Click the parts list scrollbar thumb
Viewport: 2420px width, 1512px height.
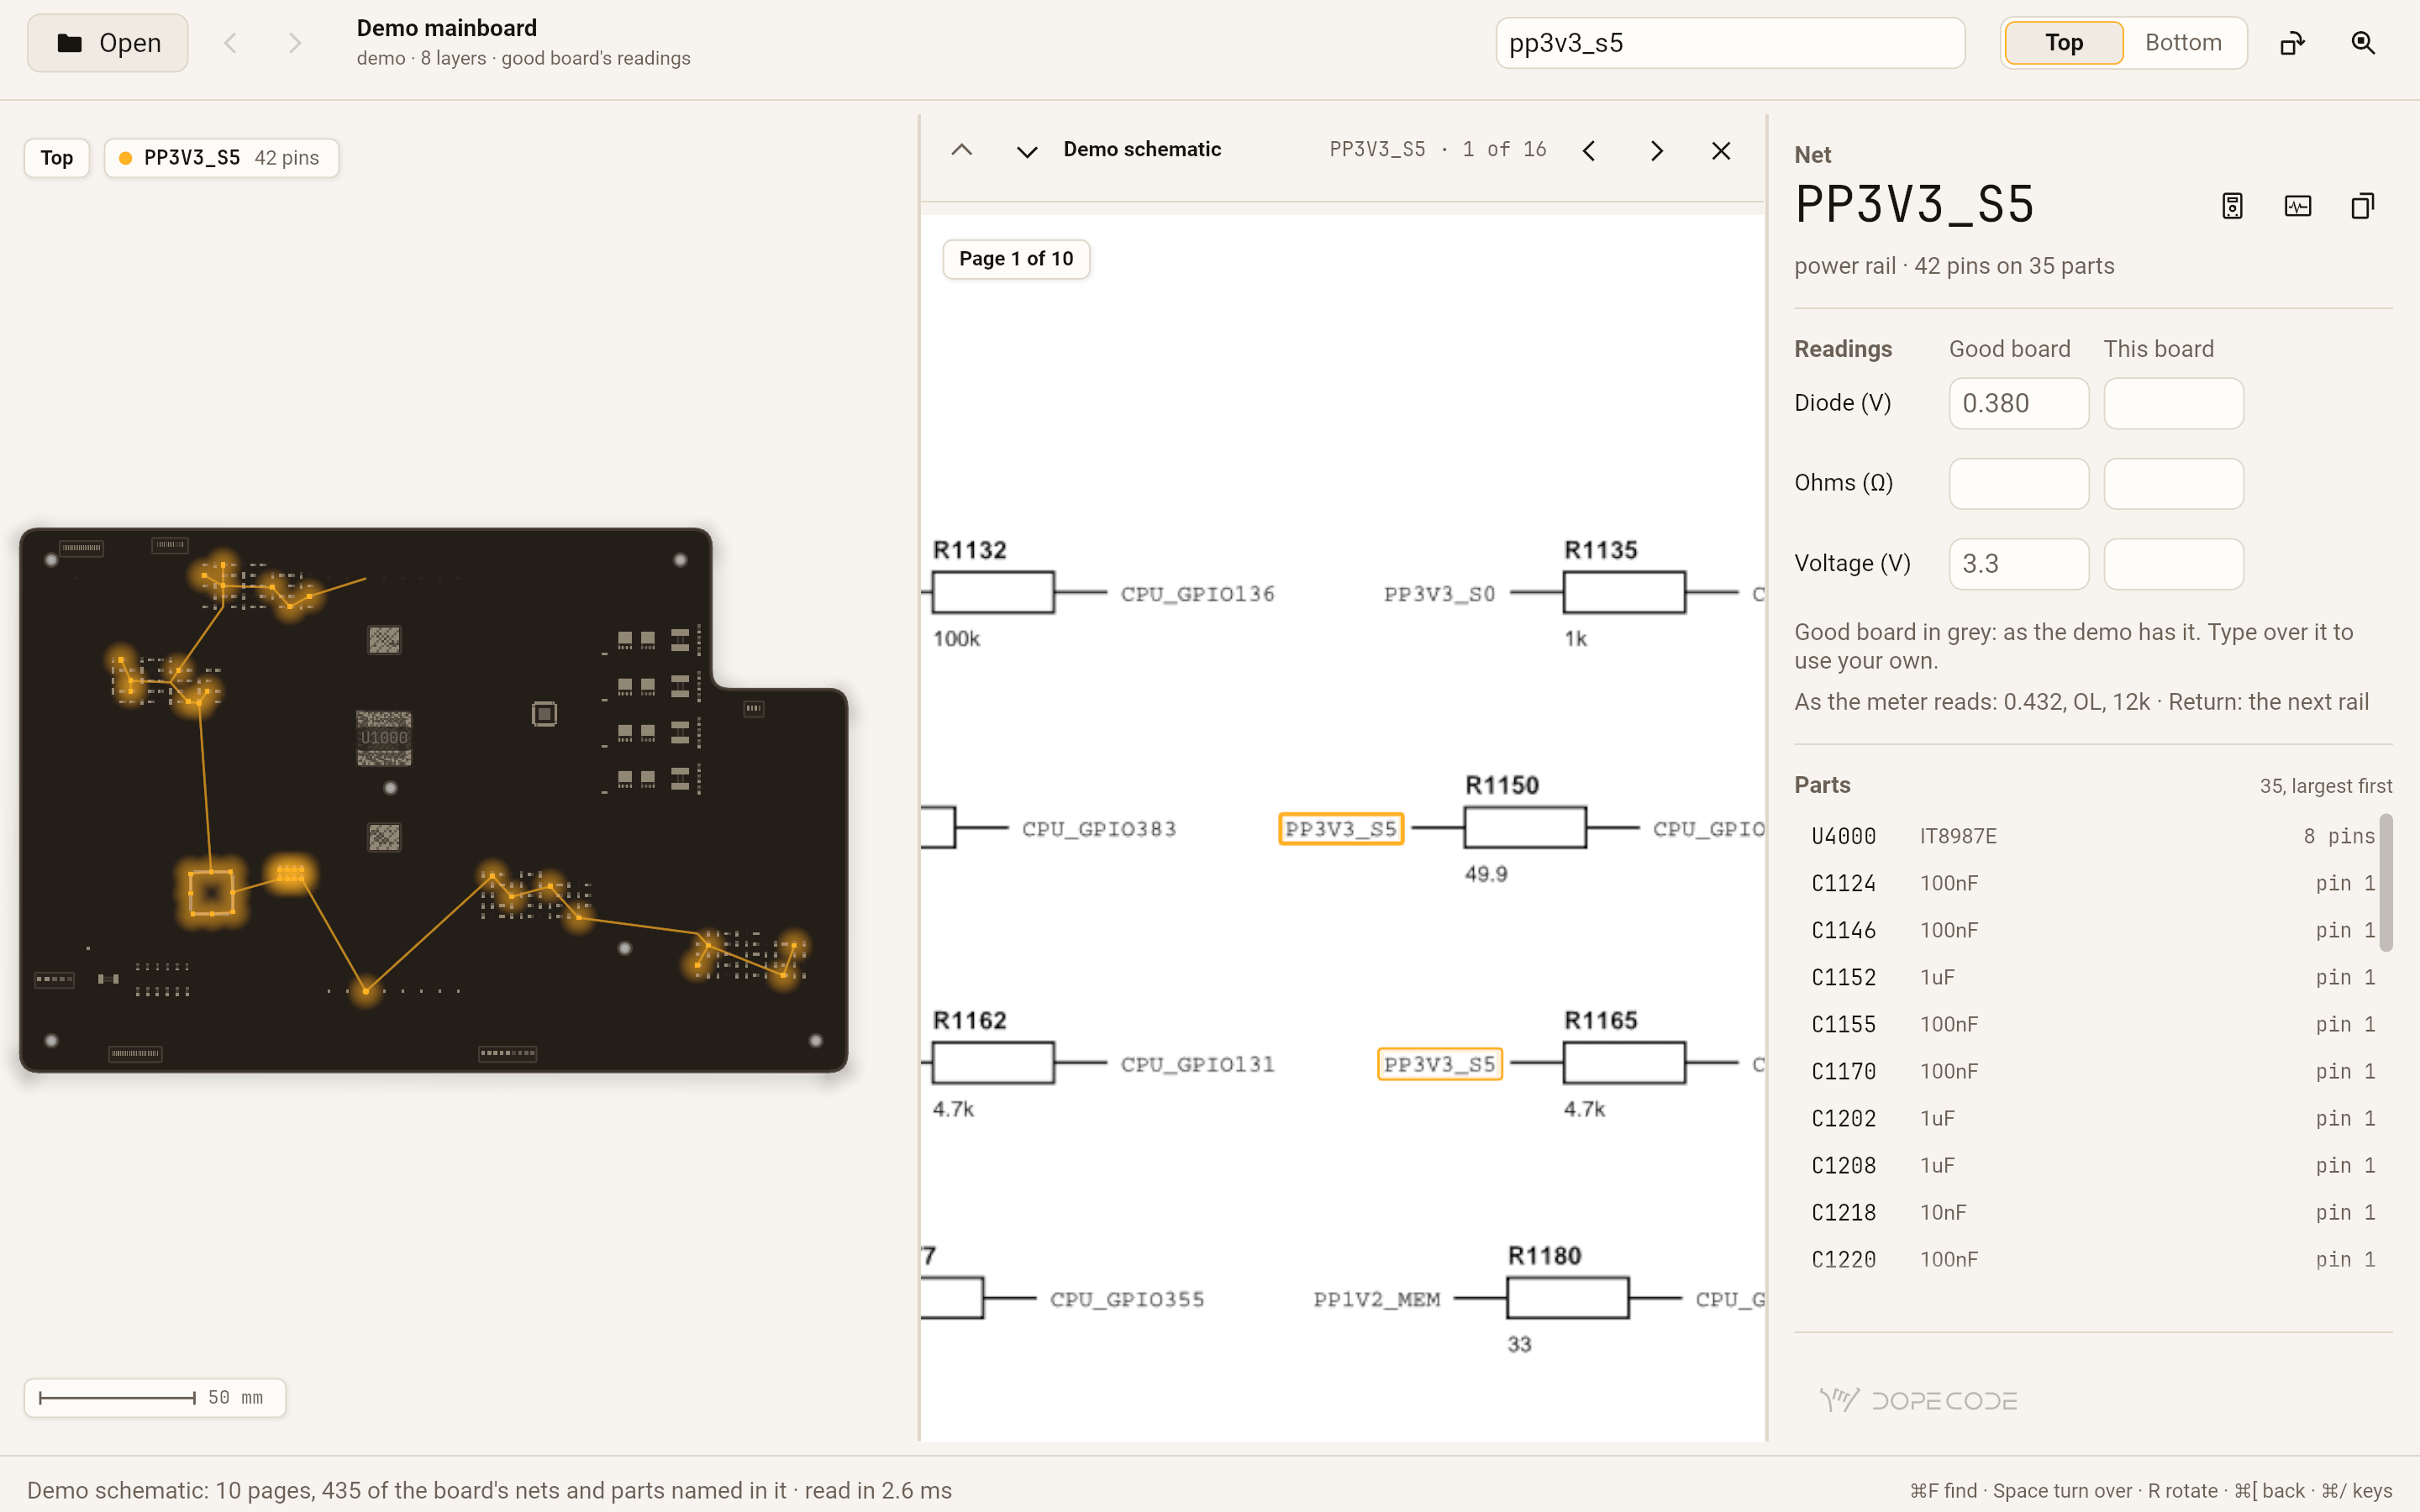pyautogui.click(x=2386, y=882)
